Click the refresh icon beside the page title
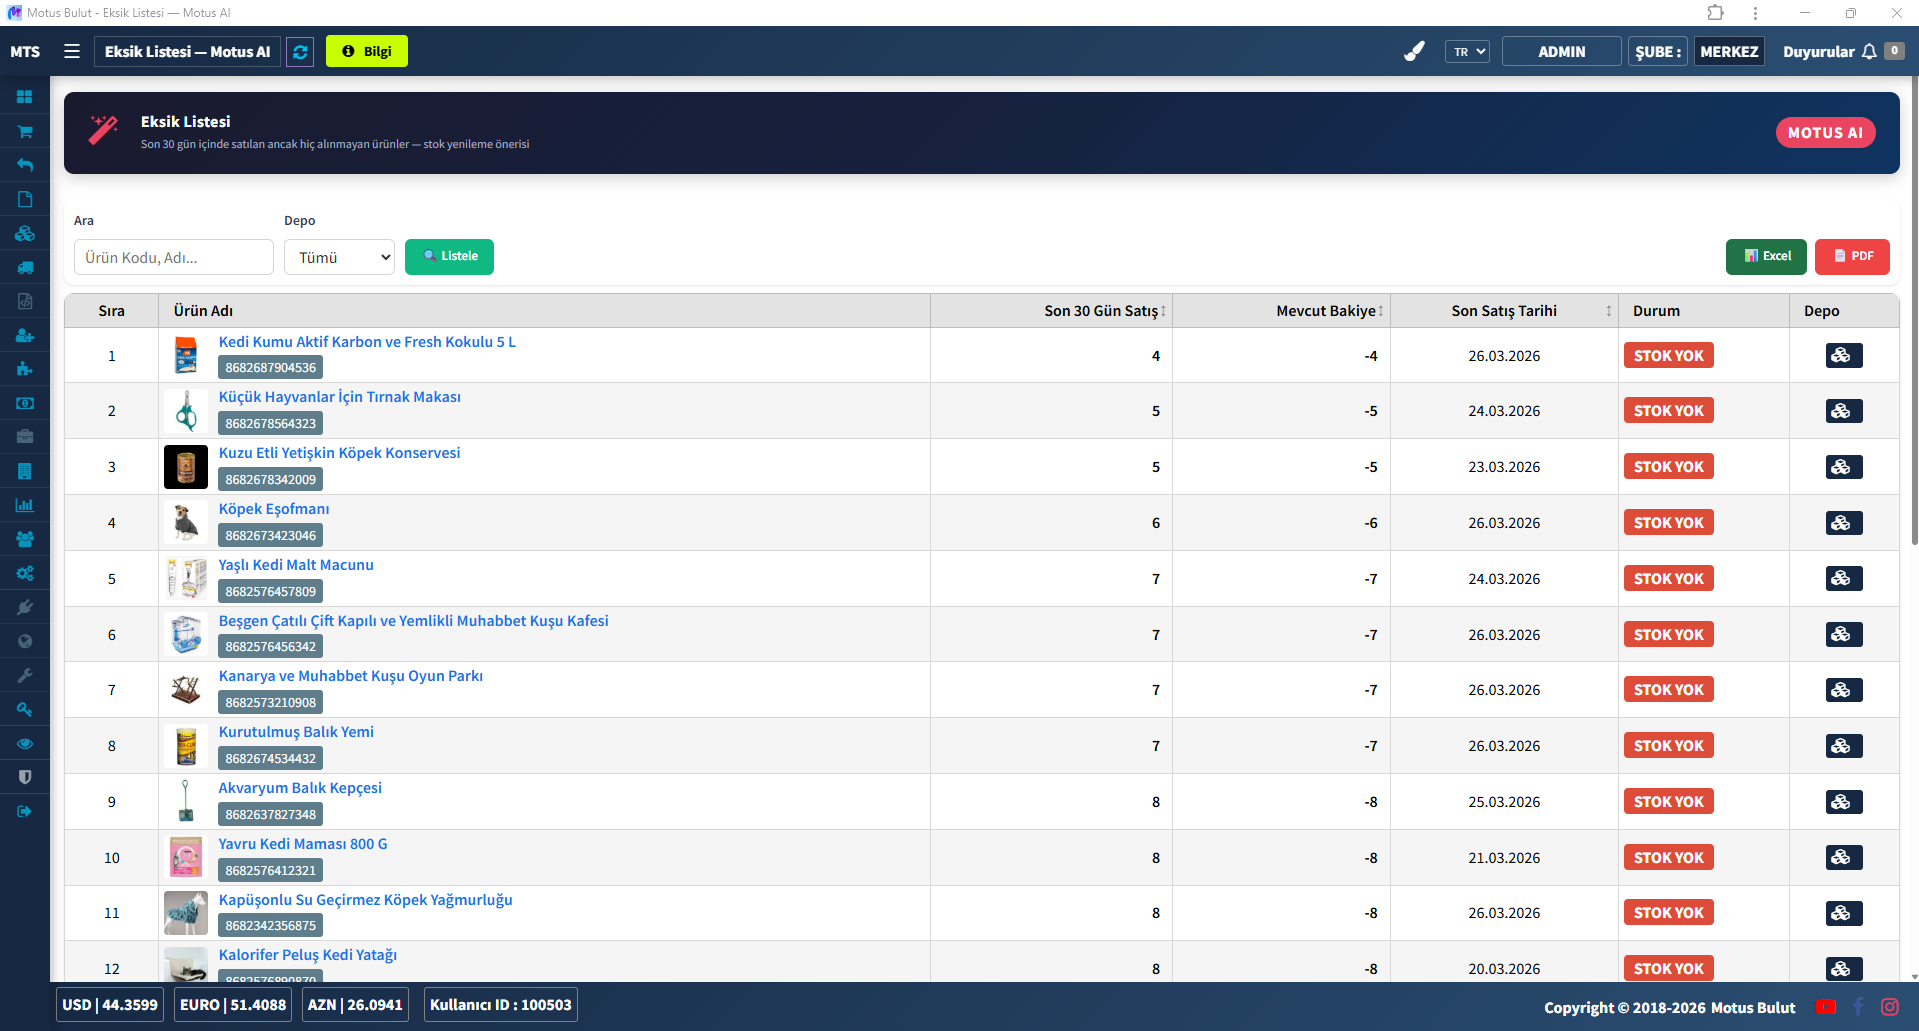Image resolution: width=1919 pixels, height=1031 pixels. (300, 52)
